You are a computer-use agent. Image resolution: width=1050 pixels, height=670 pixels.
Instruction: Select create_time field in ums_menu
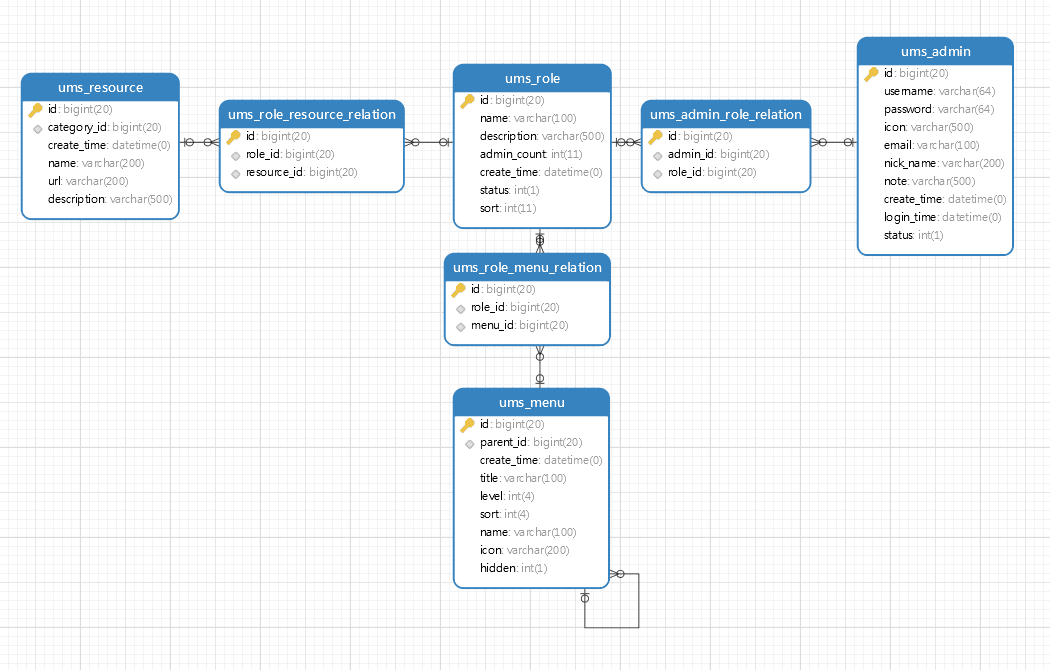541,460
